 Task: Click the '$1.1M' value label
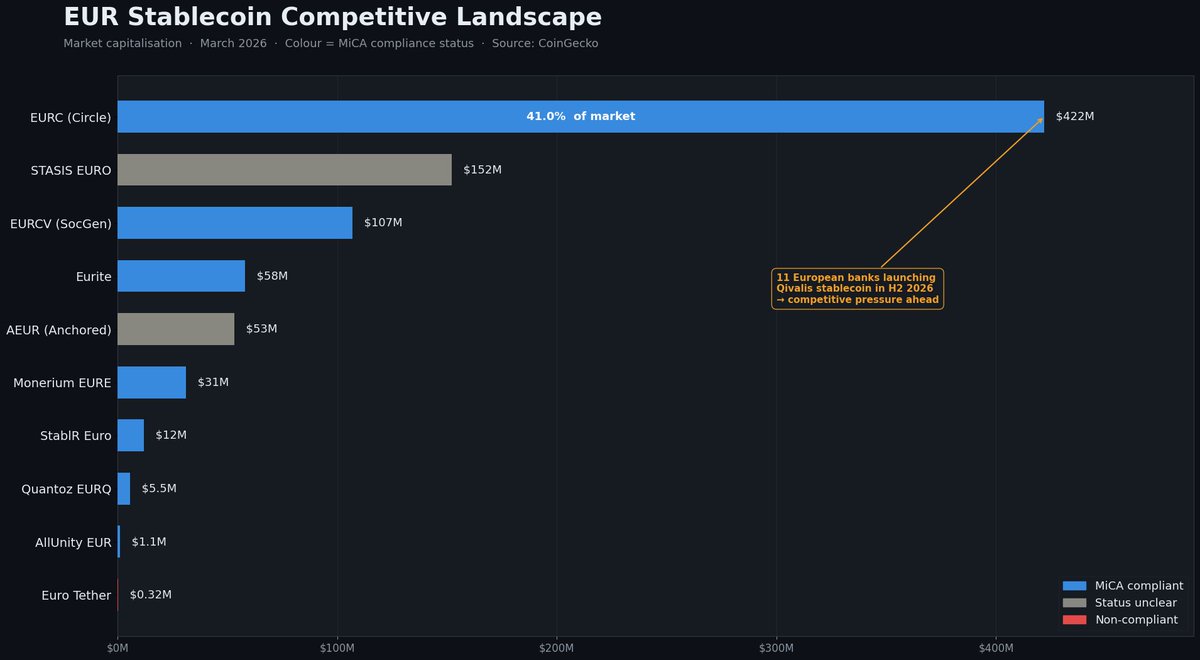click(x=149, y=542)
